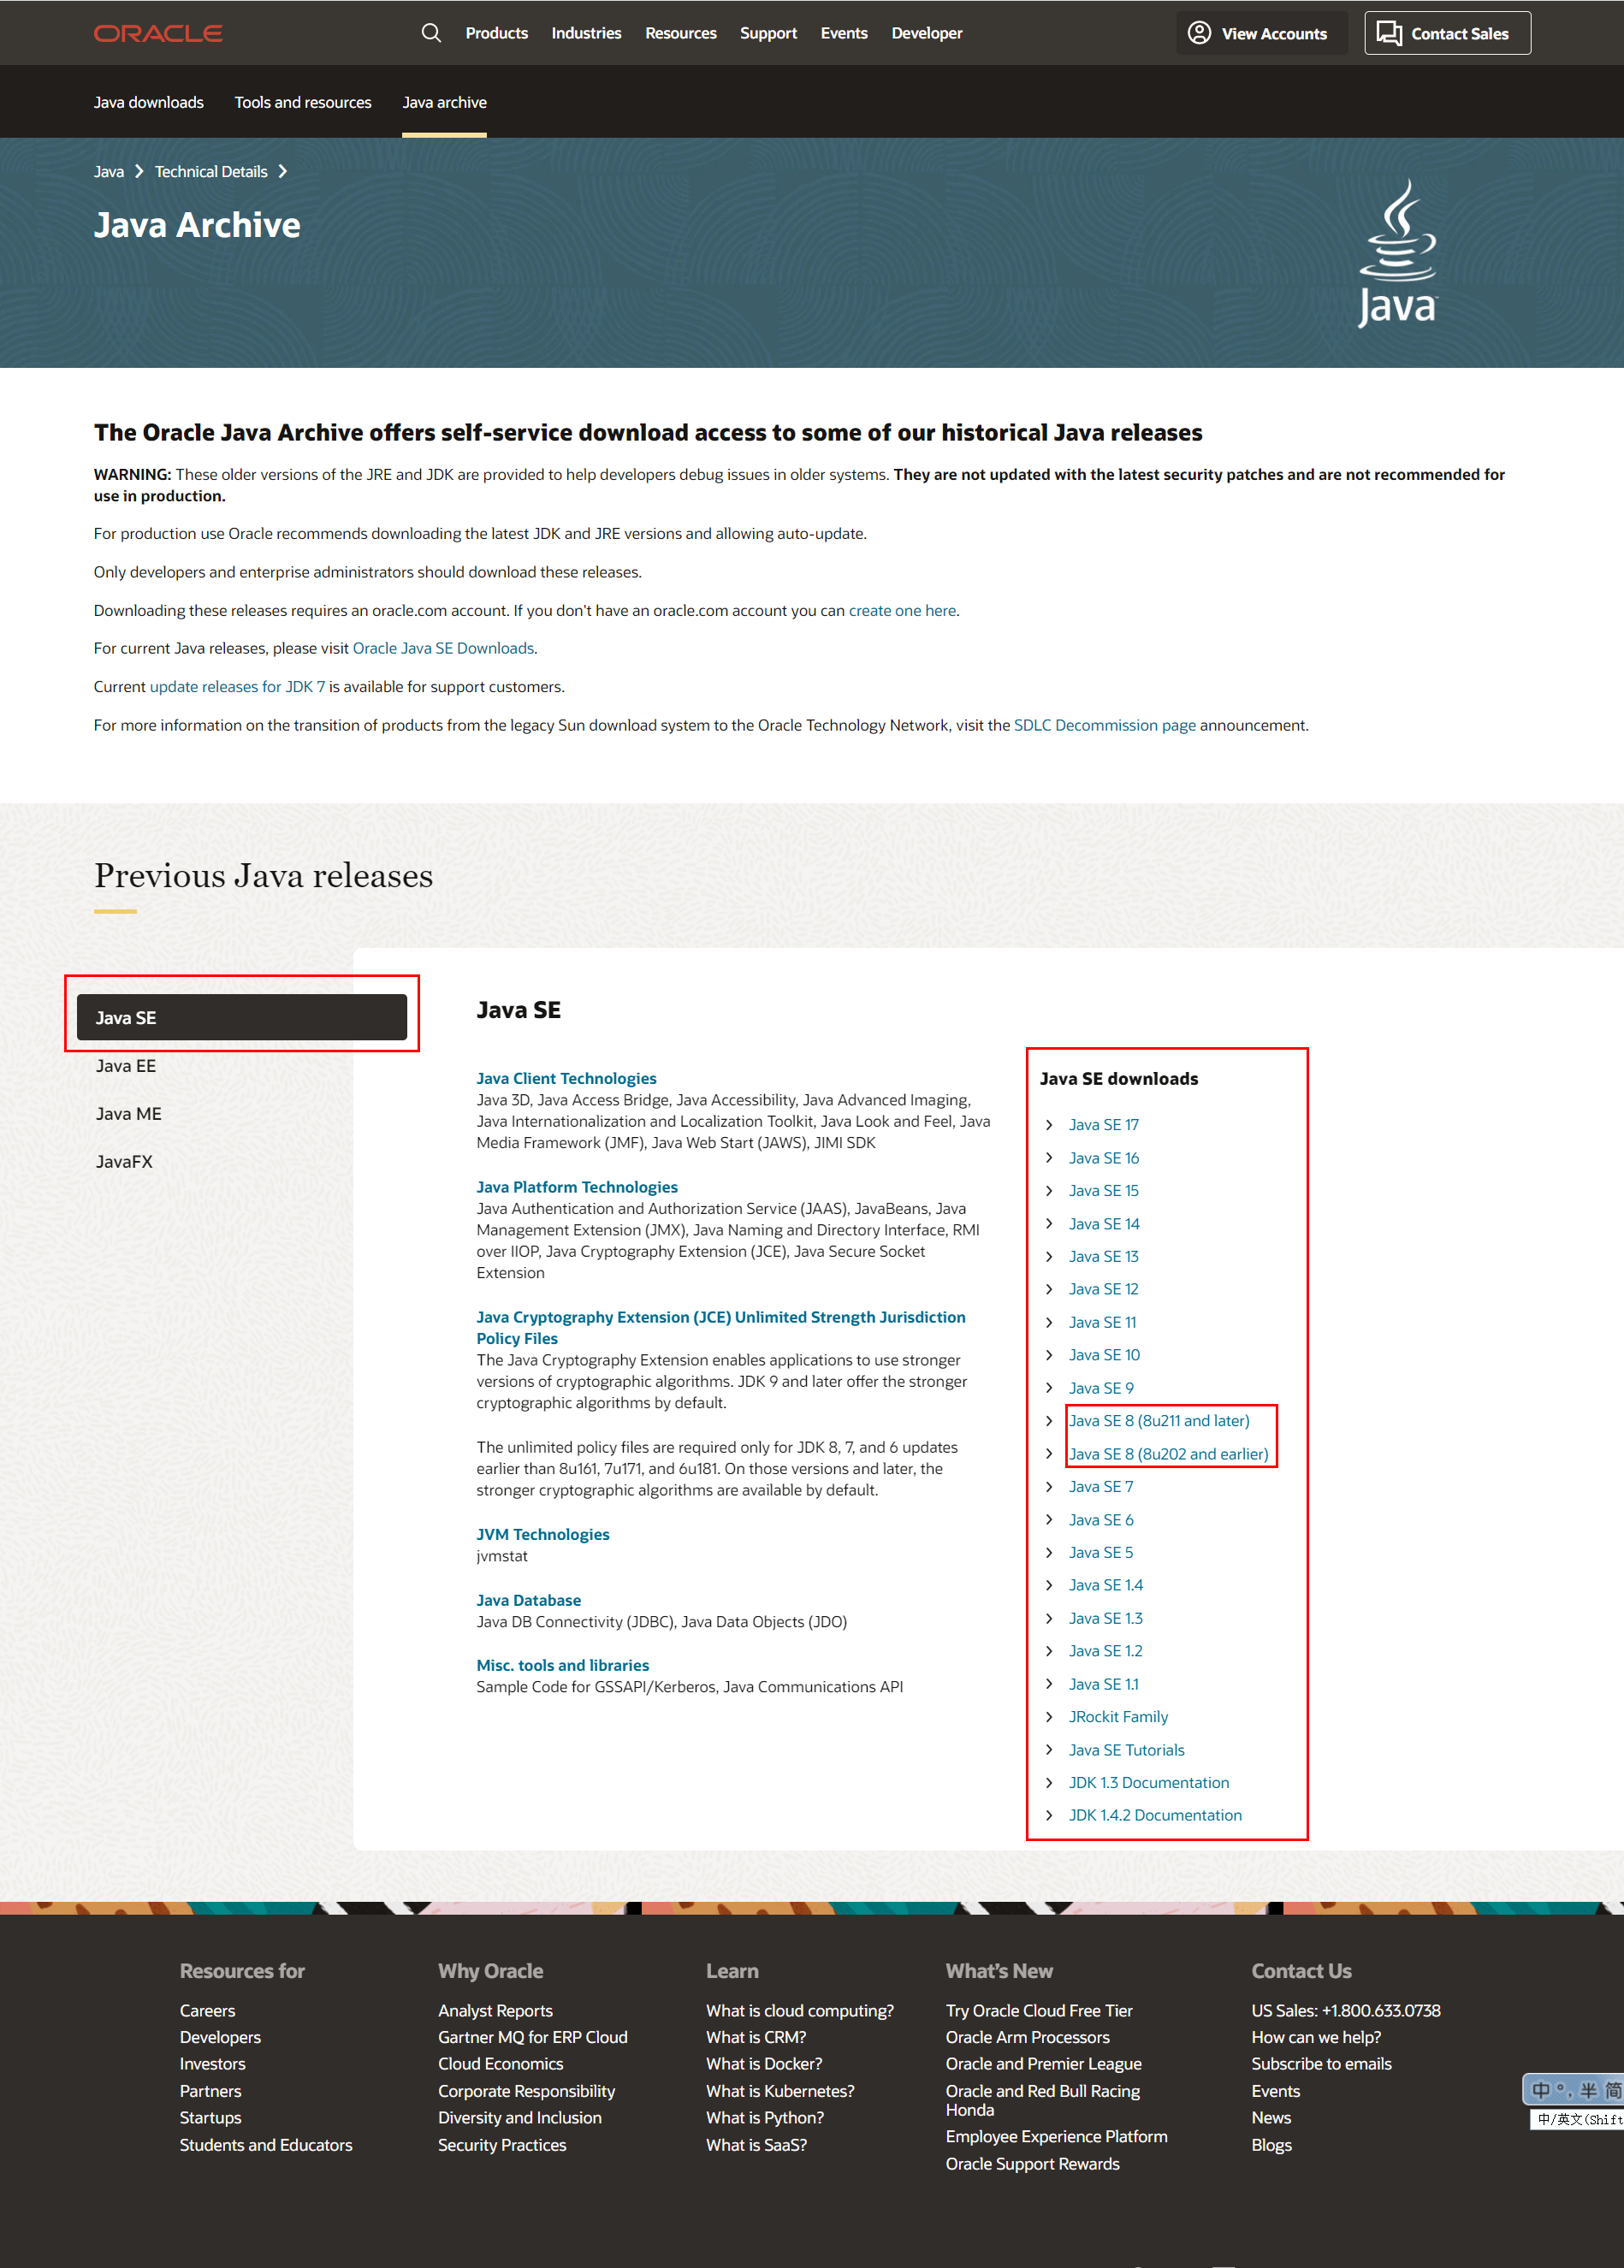Expand the JDK 1.3 Documentation chevron

point(1050,1782)
